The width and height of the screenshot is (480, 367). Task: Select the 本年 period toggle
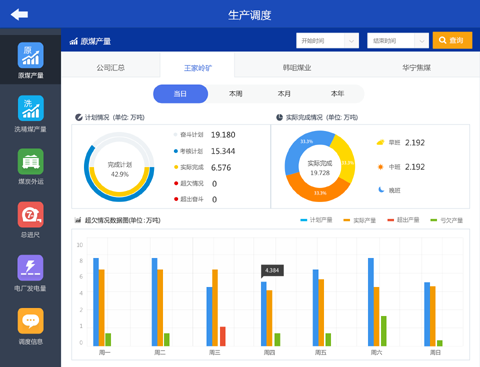[x=337, y=94]
